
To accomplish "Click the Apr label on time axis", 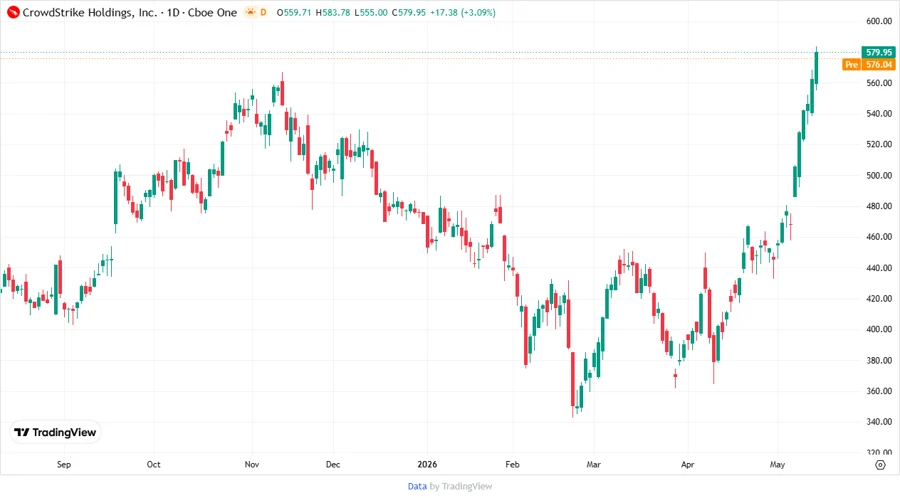I will click(x=688, y=464).
